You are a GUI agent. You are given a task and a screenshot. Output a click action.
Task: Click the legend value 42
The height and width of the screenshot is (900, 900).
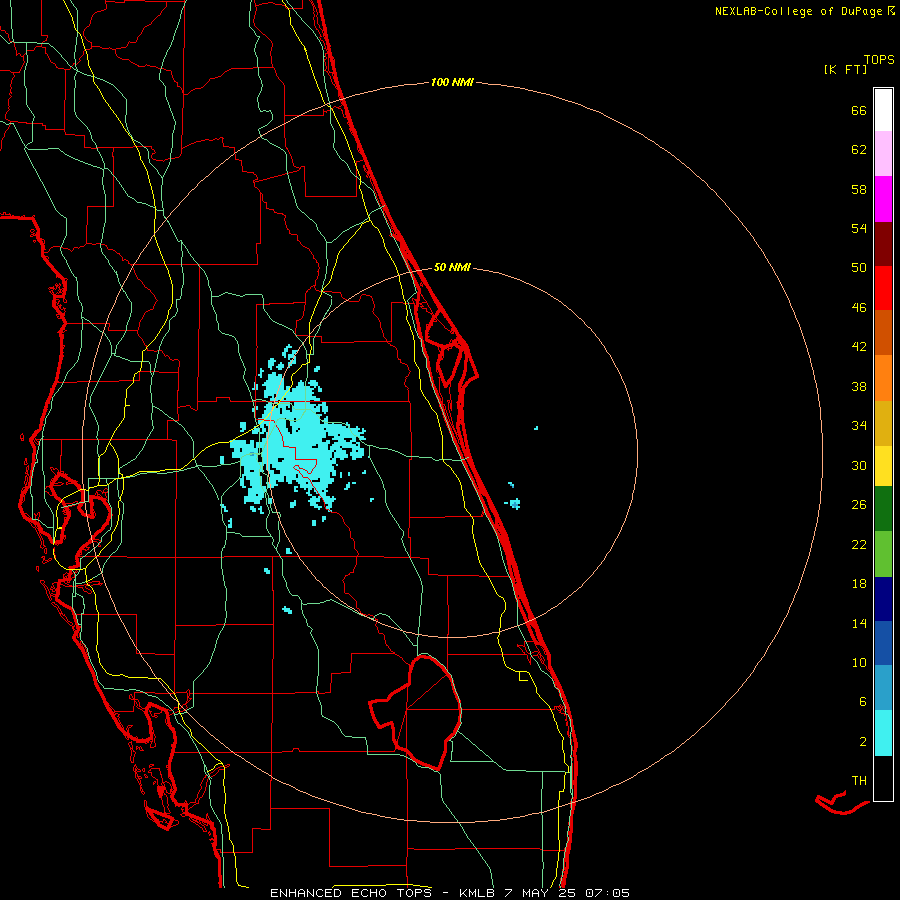point(859,347)
